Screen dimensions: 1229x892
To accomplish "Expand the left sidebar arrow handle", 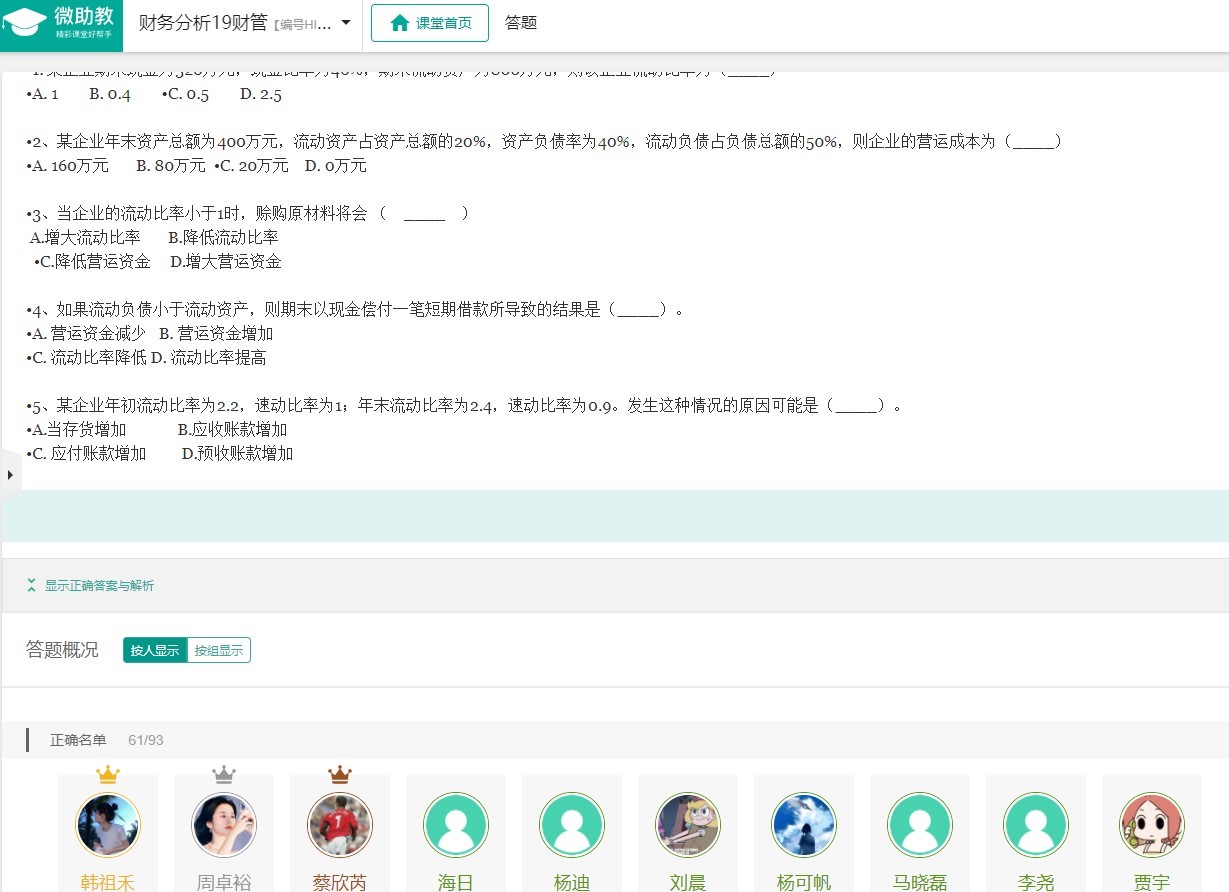I will pos(10,474).
